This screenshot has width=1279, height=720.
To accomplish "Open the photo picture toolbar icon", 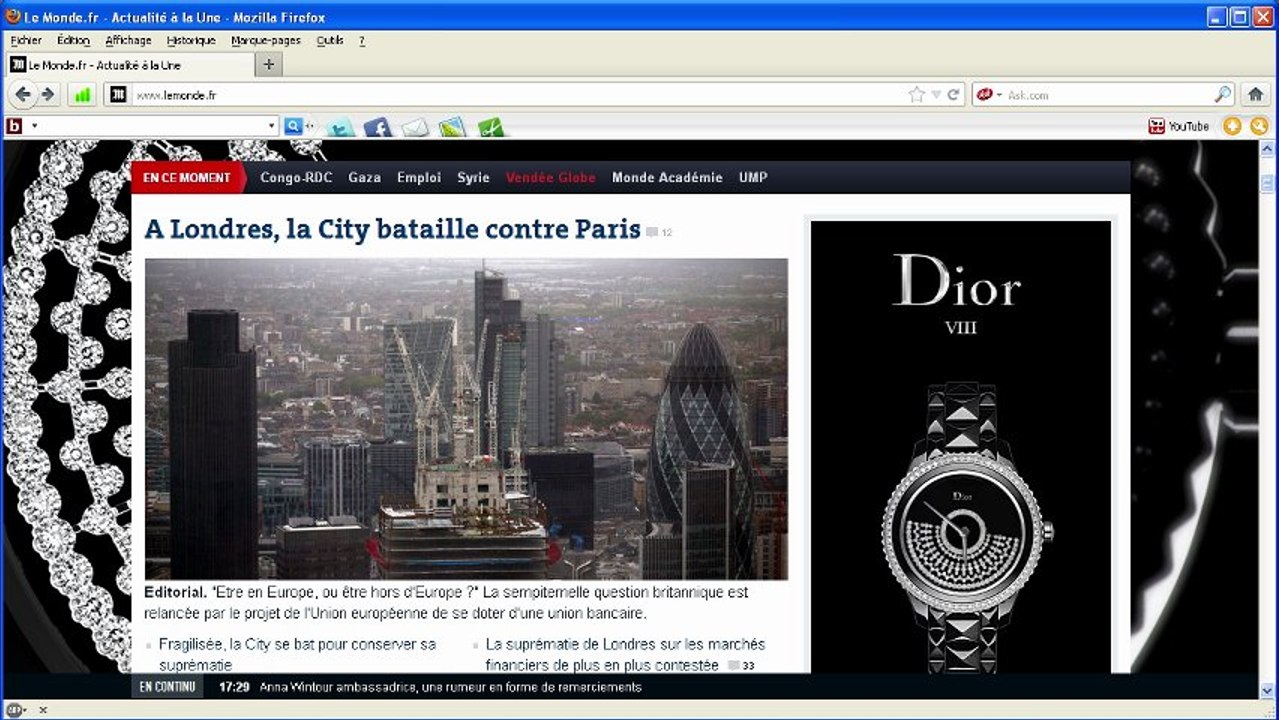I will 452,127.
